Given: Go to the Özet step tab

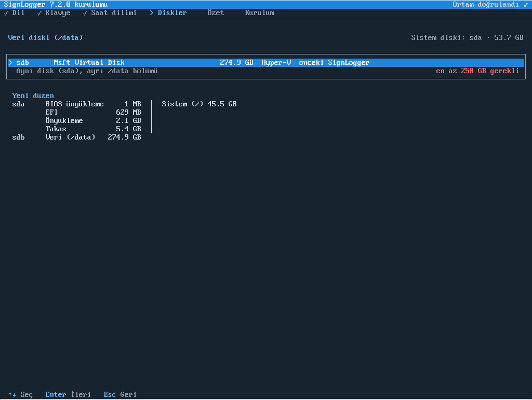Looking at the screenshot, I should pyautogui.click(x=215, y=13).
